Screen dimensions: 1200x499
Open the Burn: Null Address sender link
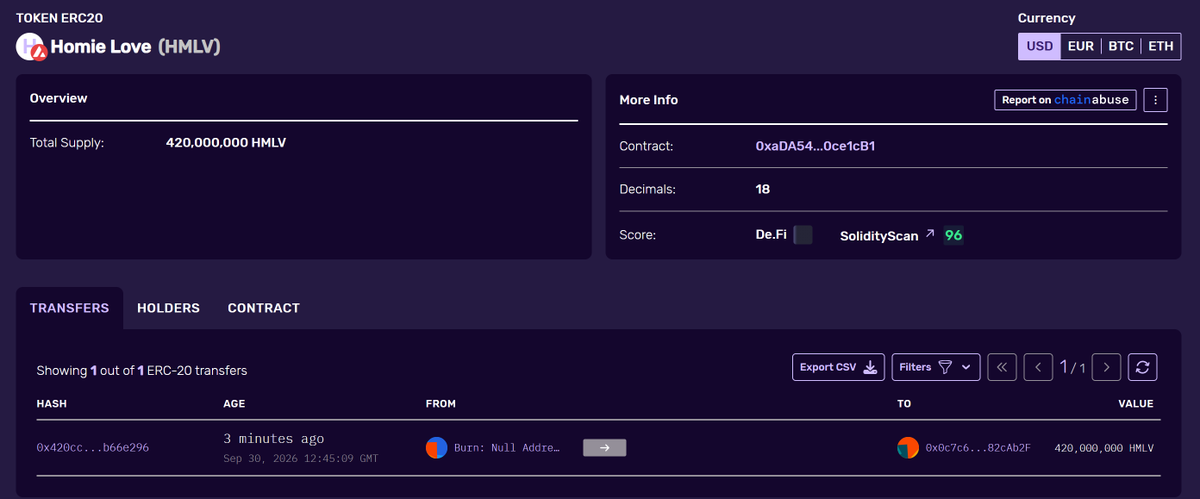click(x=506, y=448)
